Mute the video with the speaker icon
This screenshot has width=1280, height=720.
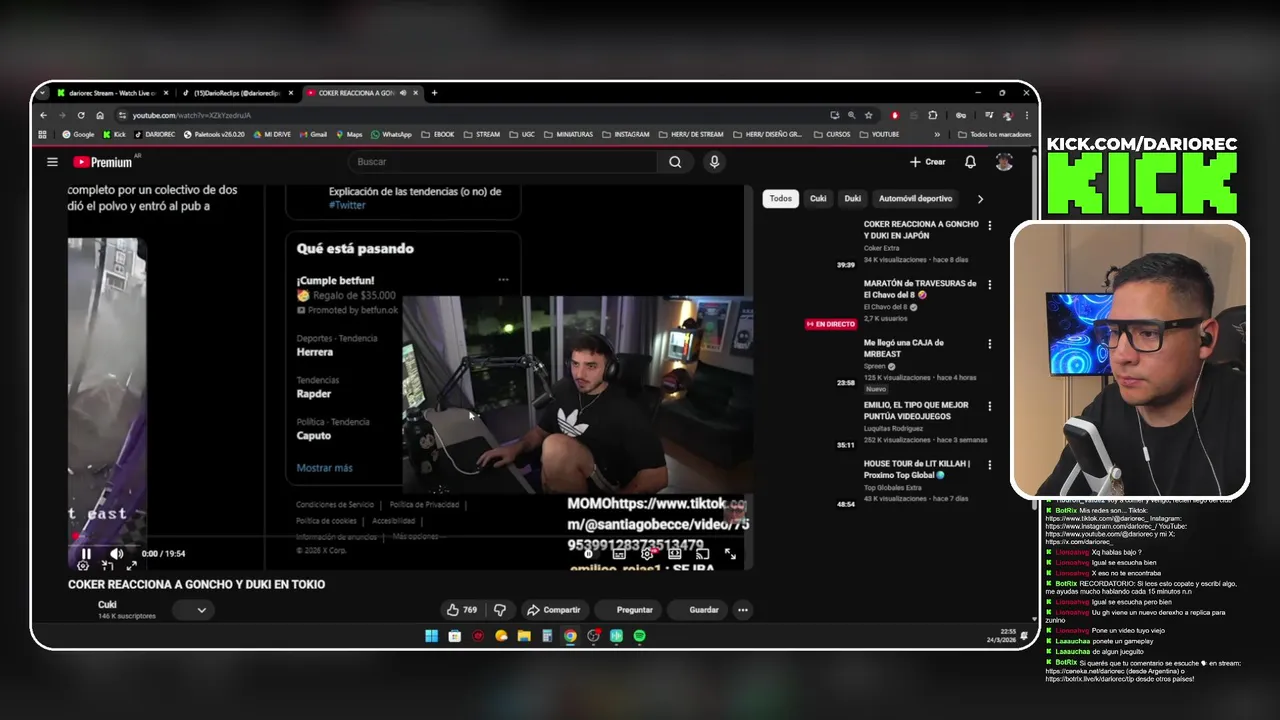(x=116, y=554)
